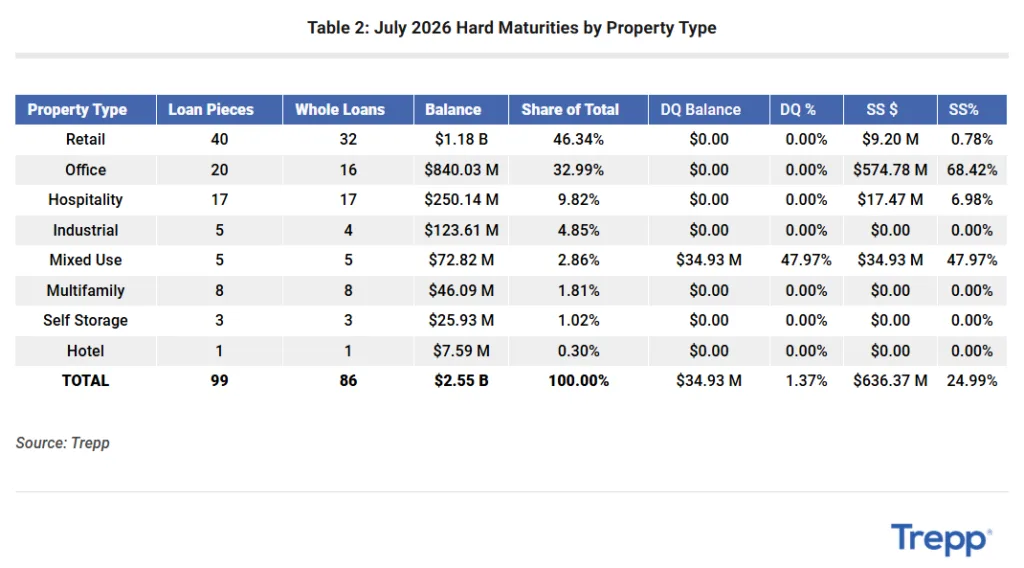Select the 'TOTAL' row label
1024x568 pixels.
[x=86, y=381]
